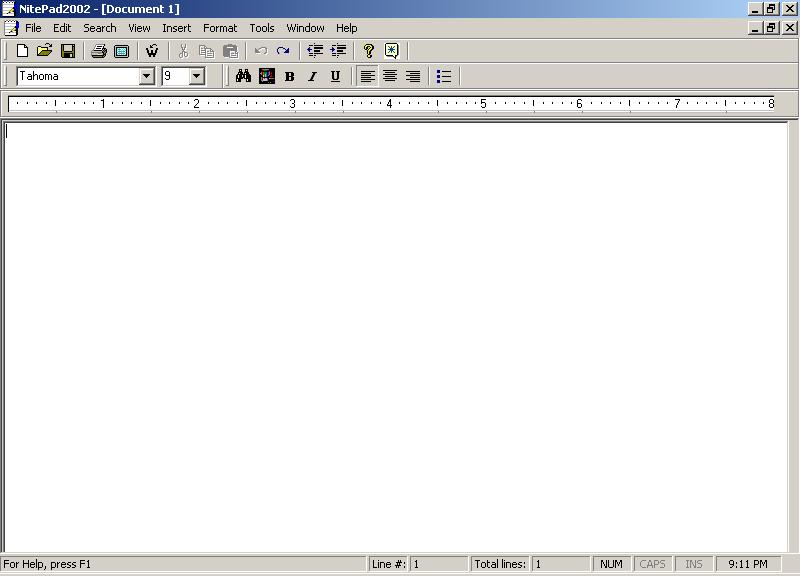Open the font color picker icon
The image size is (800, 576).
pos(267,76)
